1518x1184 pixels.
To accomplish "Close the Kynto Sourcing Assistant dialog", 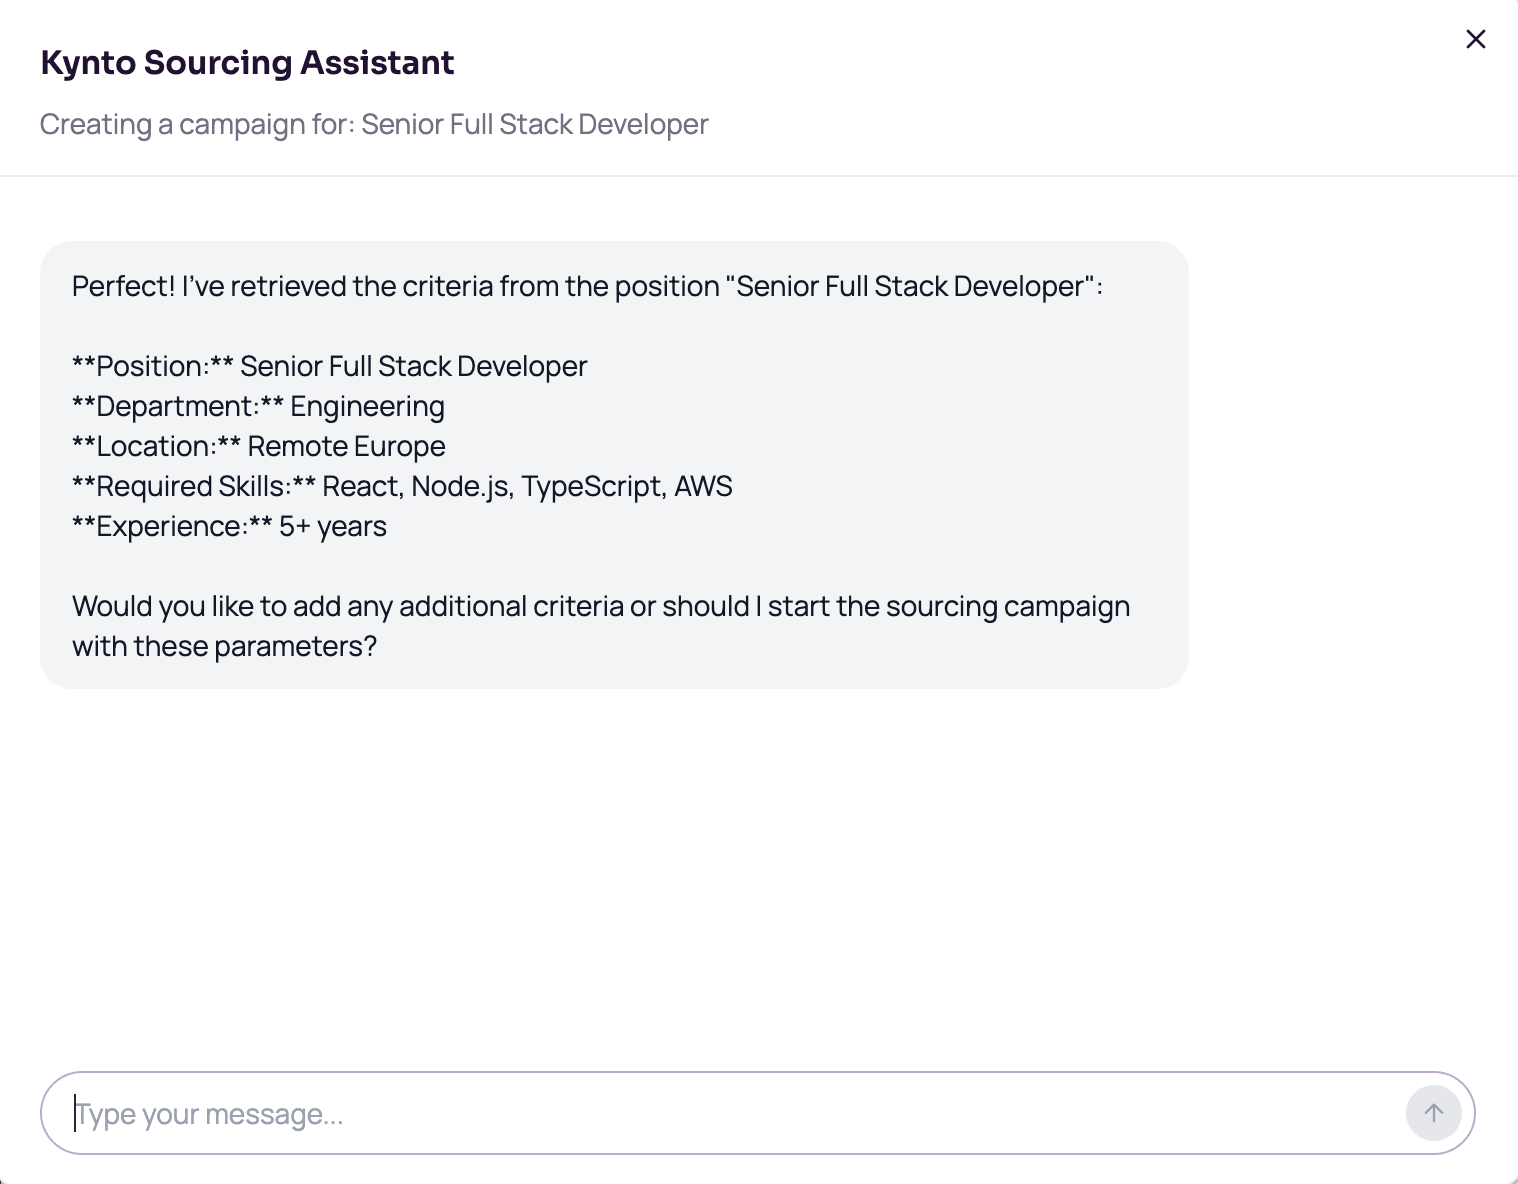I will click(1475, 39).
